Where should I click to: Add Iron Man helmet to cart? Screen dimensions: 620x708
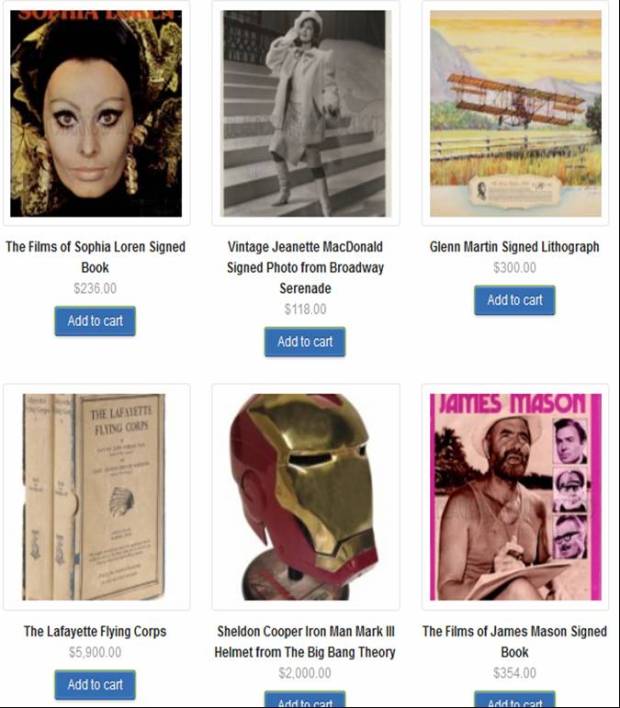pyautogui.click(x=305, y=699)
